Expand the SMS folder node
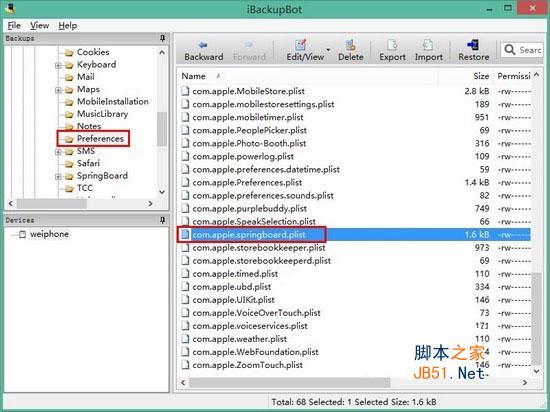The width and height of the screenshot is (550, 412). (x=58, y=152)
